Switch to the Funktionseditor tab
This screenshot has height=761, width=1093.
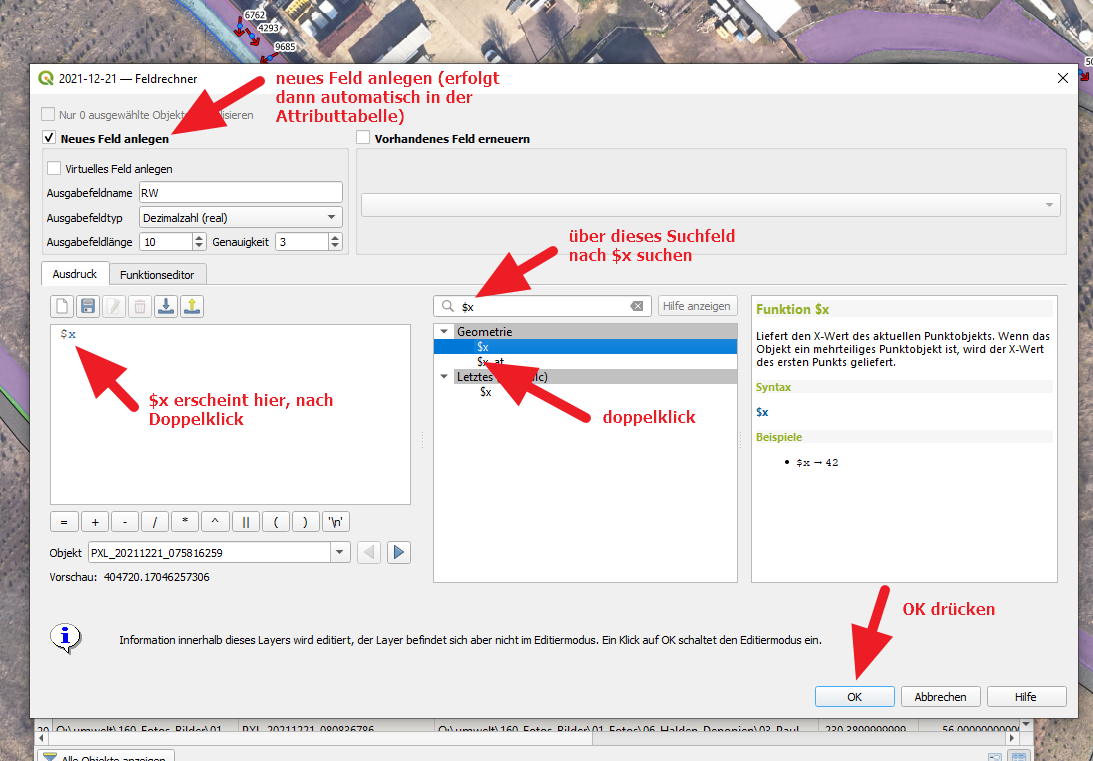[157, 274]
